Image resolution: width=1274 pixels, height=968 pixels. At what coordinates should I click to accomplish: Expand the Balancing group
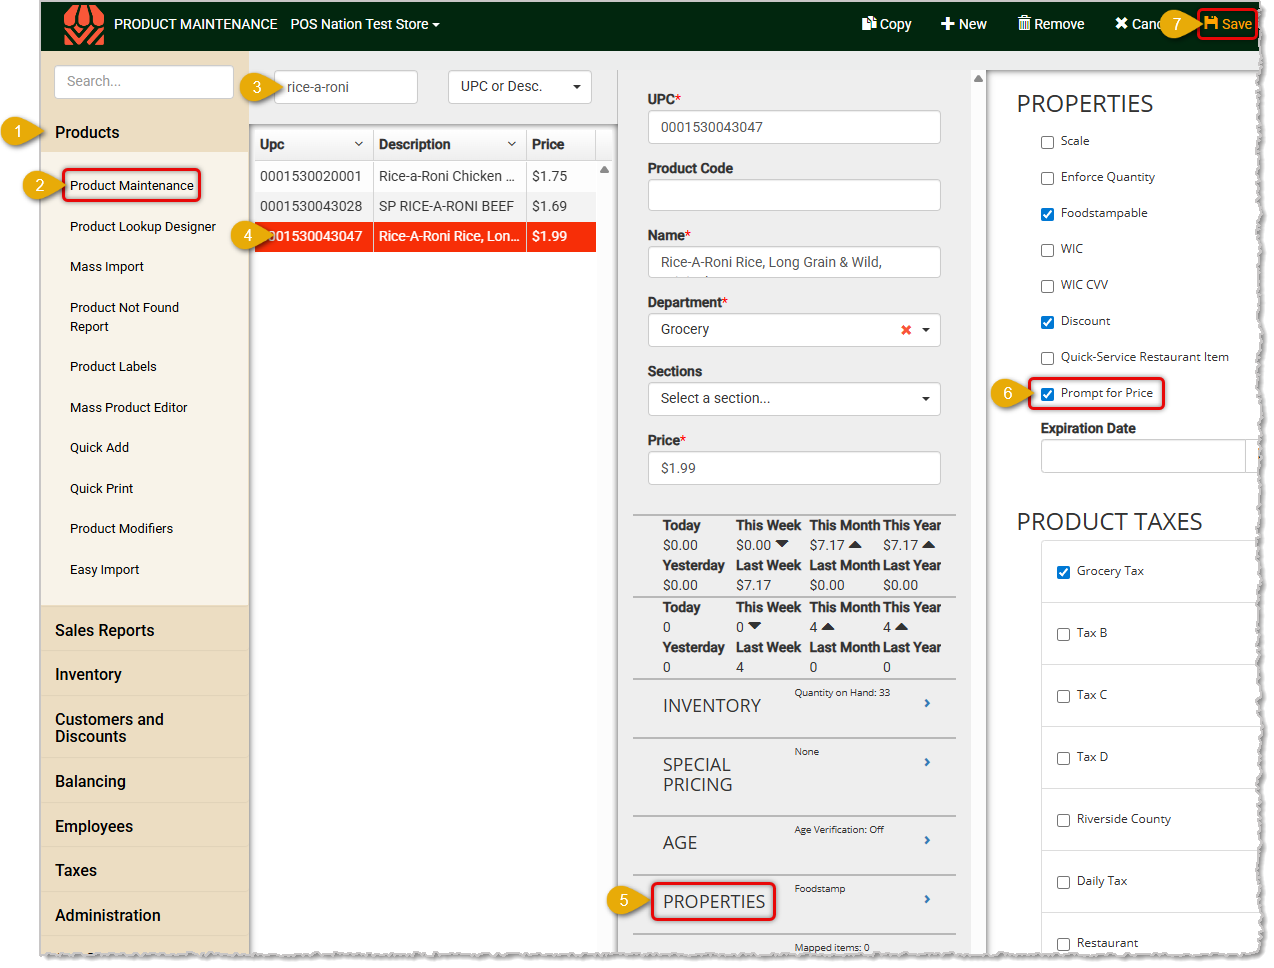pos(90,782)
